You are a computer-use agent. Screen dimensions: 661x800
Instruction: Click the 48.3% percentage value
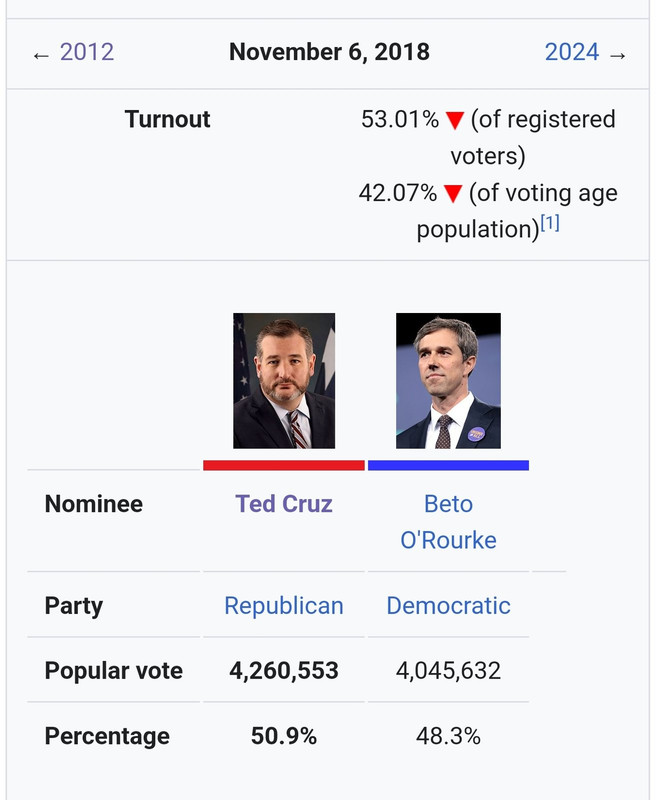[x=448, y=737]
